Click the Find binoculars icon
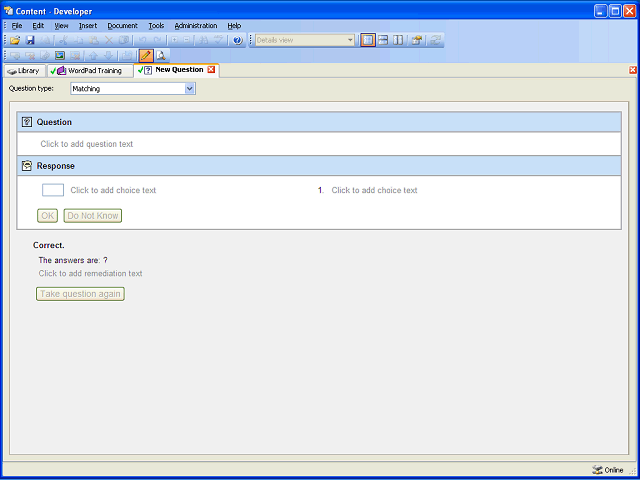This screenshot has height=480, width=640. [204, 40]
